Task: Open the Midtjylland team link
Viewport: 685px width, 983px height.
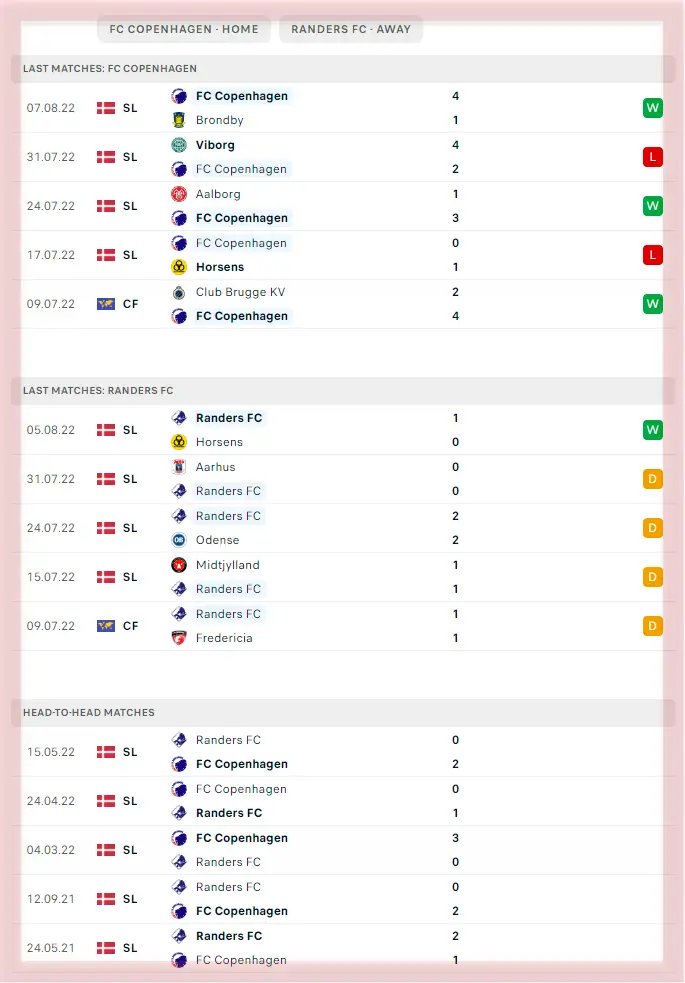Action: 227,565
